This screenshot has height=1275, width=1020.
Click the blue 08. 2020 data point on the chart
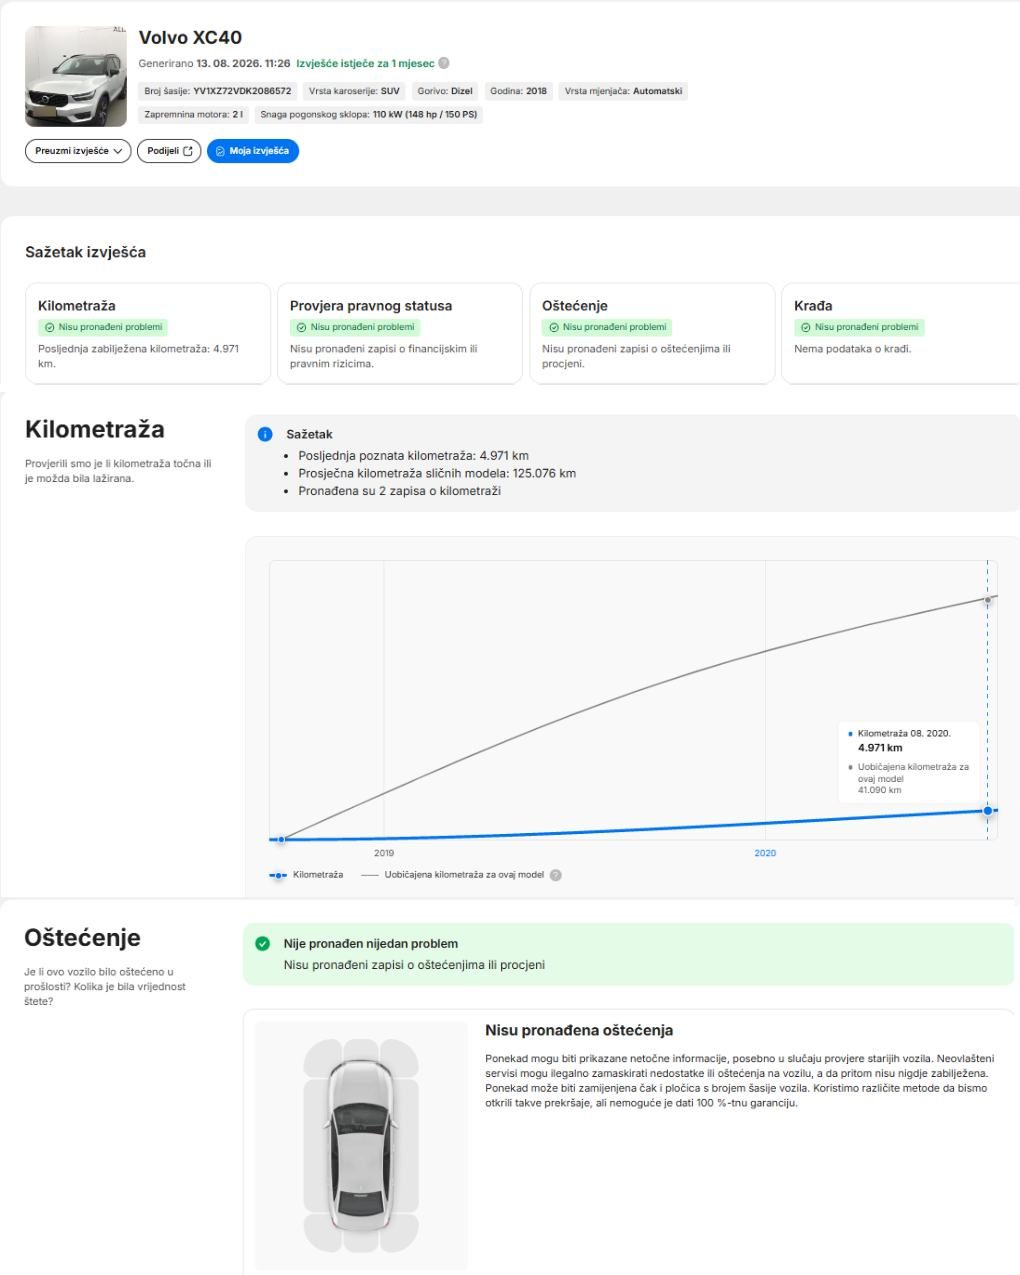[988, 811]
